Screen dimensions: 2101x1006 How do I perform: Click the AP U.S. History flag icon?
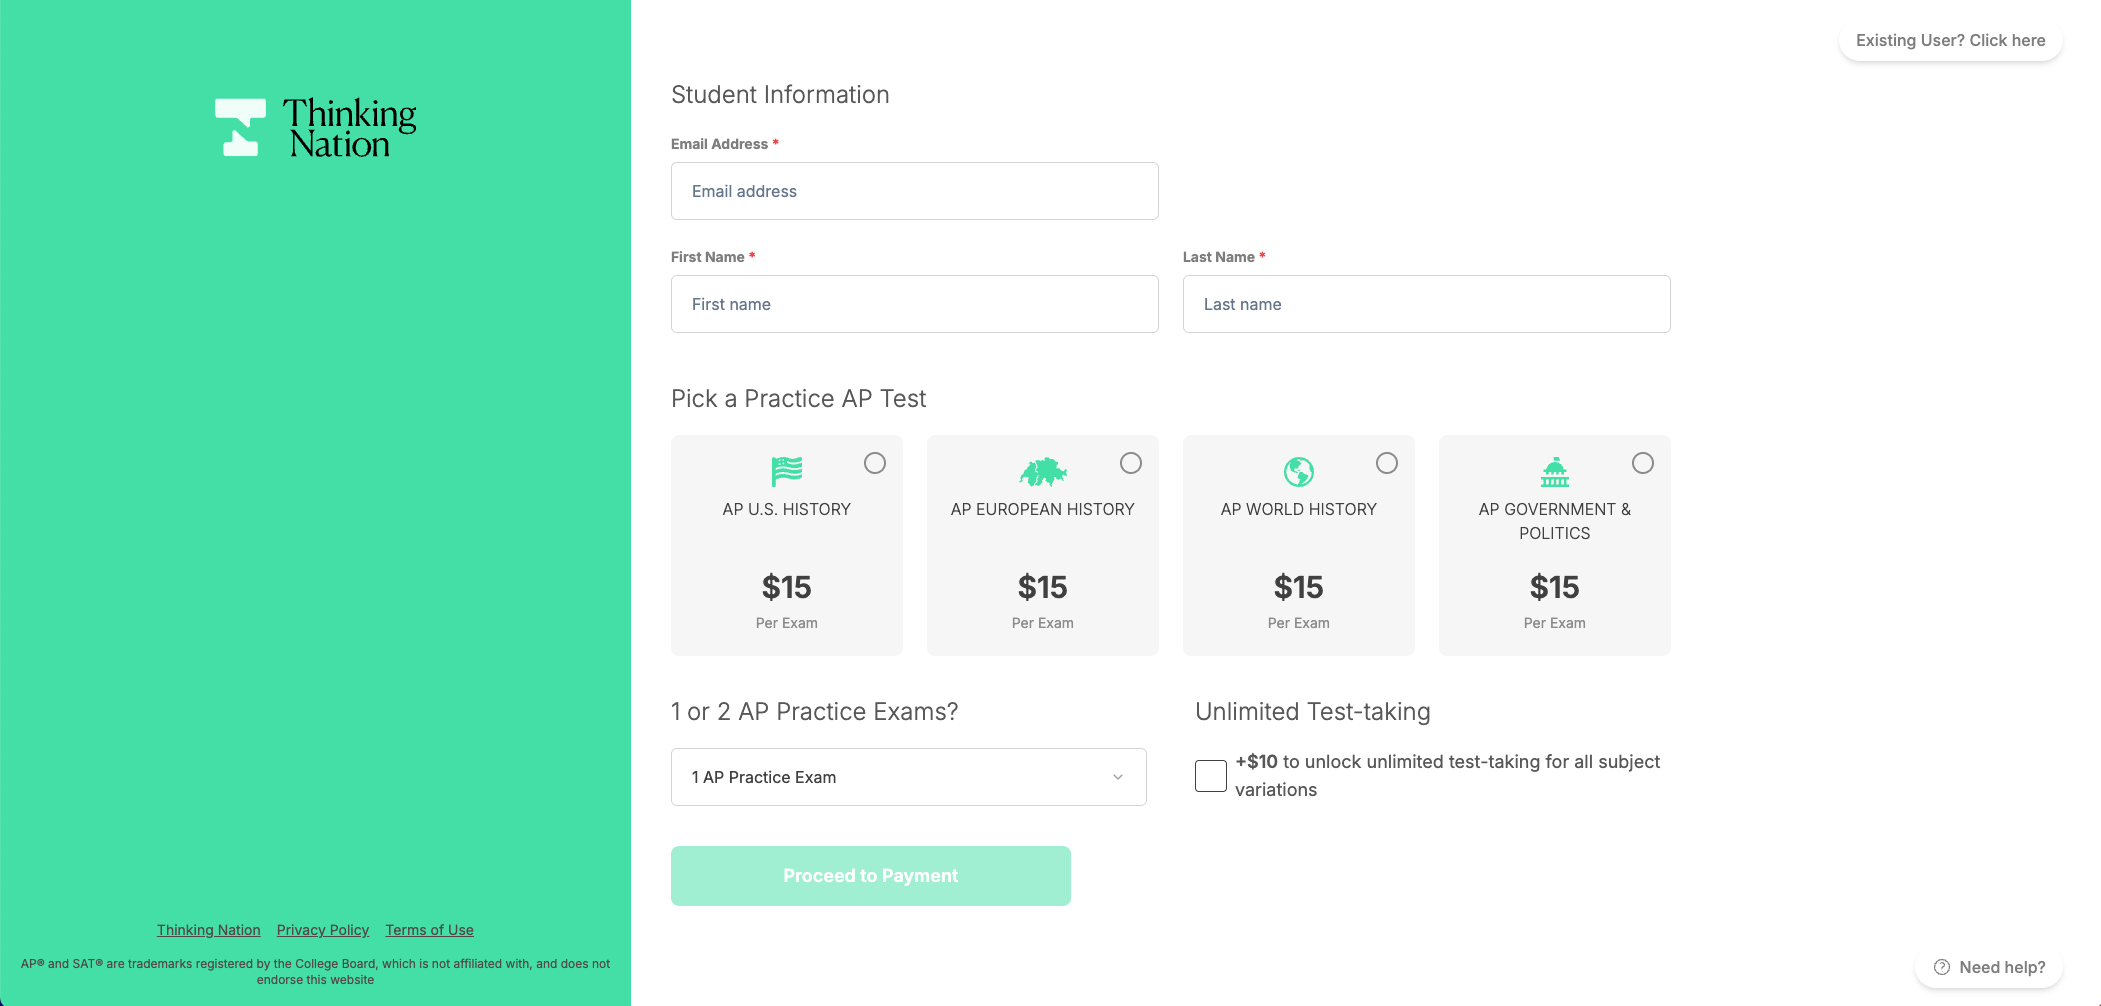point(787,471)
